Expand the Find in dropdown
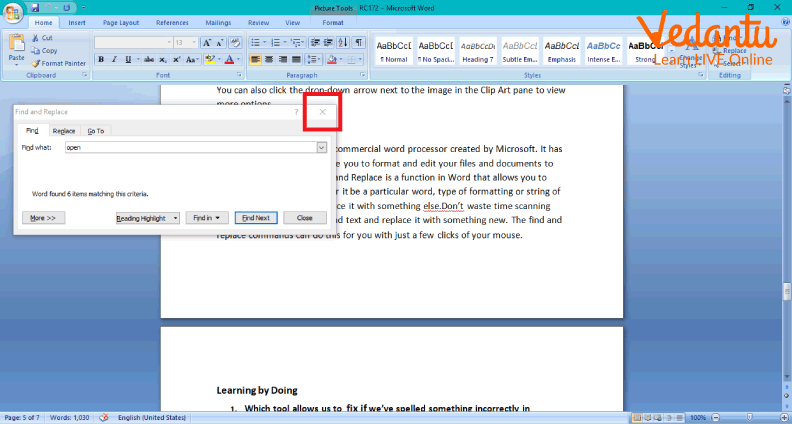Screen dimensions: 792x424 [x=206, y=217]
